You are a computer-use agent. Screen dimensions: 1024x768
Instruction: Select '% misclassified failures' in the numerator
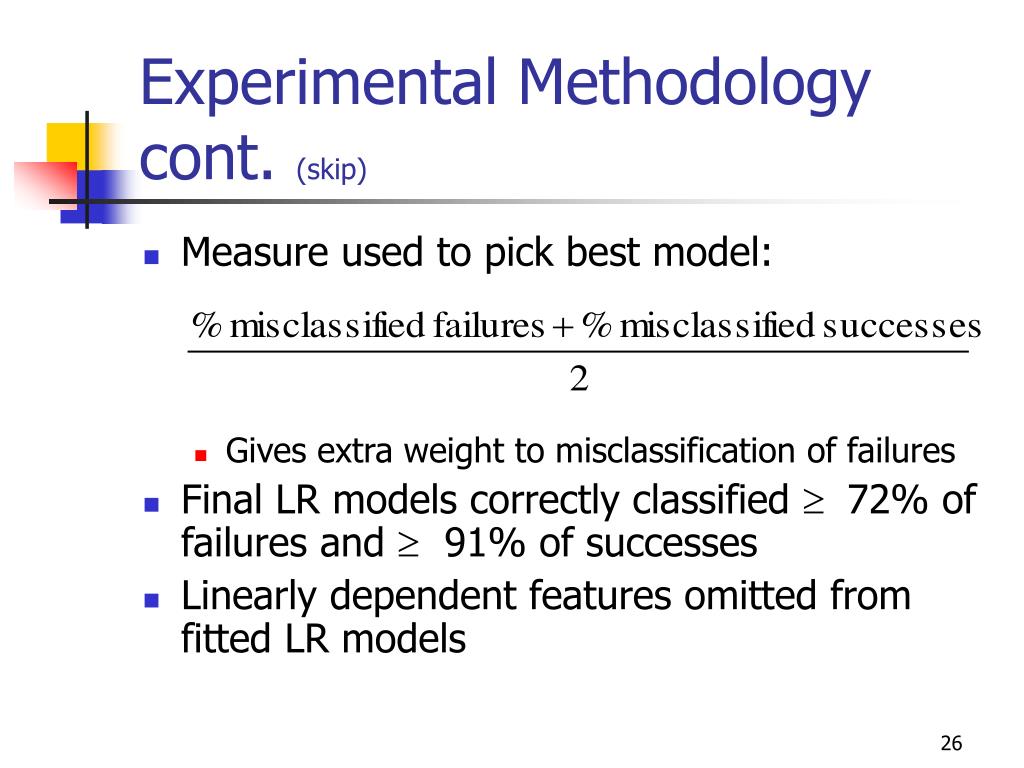(x=368, y=325)
